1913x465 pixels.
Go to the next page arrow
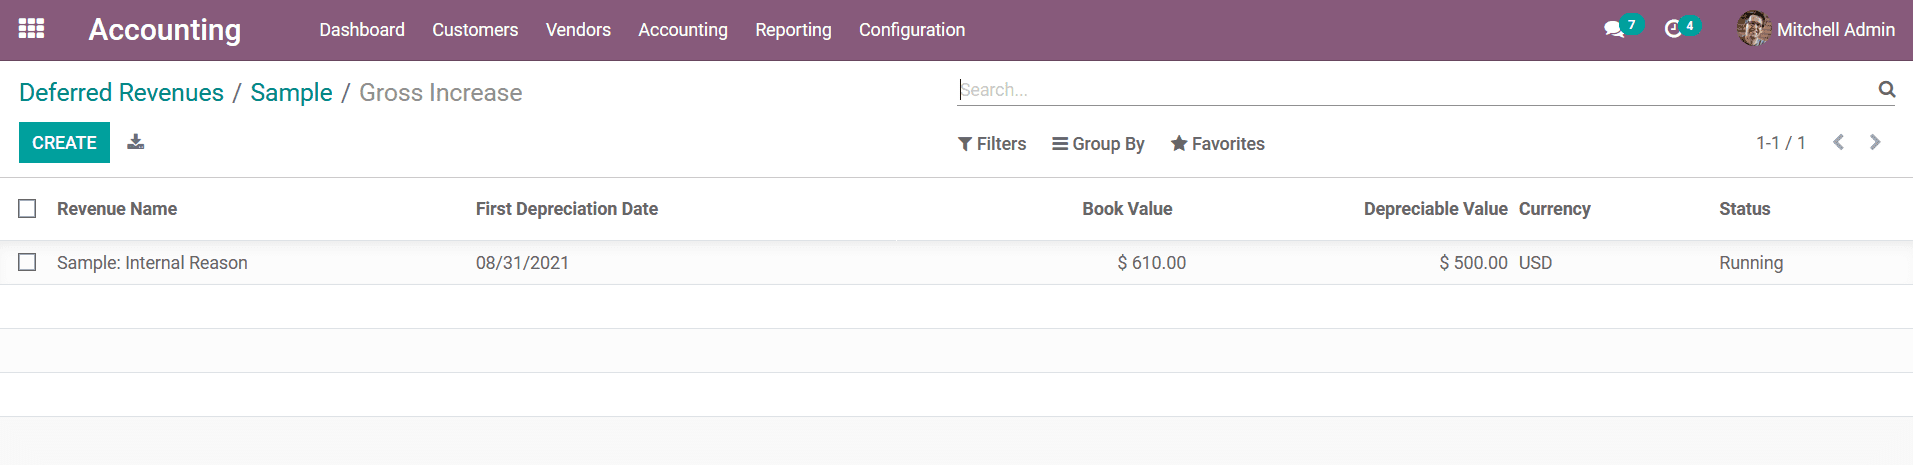pyautogui.click(x=1875, y=142)
